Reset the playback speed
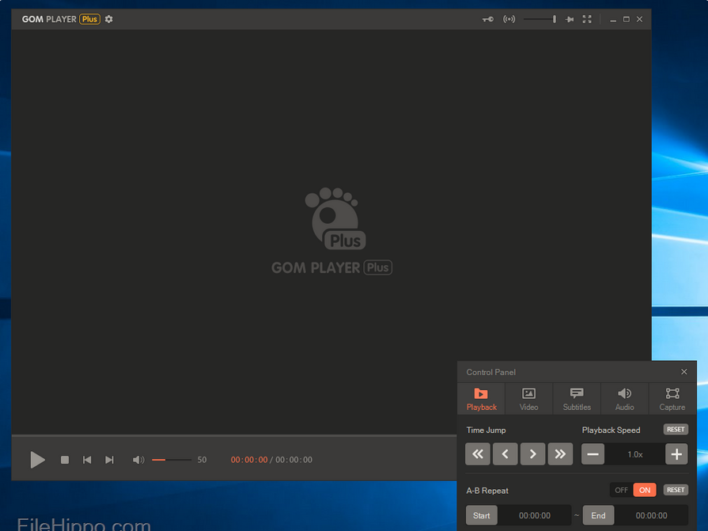 coord(675,429)
